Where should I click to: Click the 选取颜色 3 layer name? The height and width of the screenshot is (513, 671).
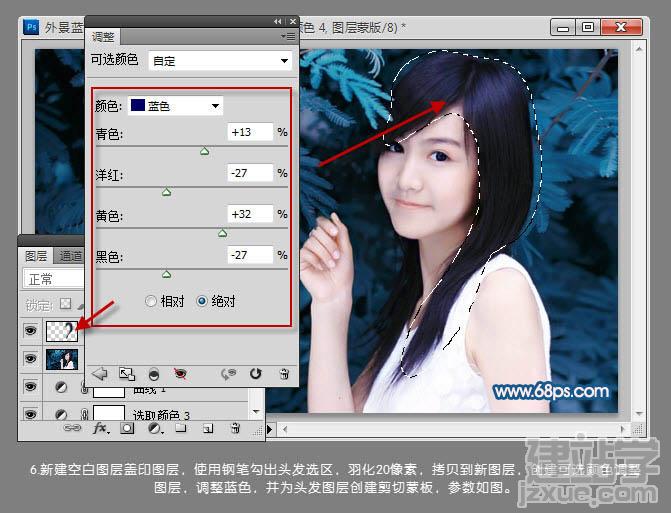click(161, 415)
